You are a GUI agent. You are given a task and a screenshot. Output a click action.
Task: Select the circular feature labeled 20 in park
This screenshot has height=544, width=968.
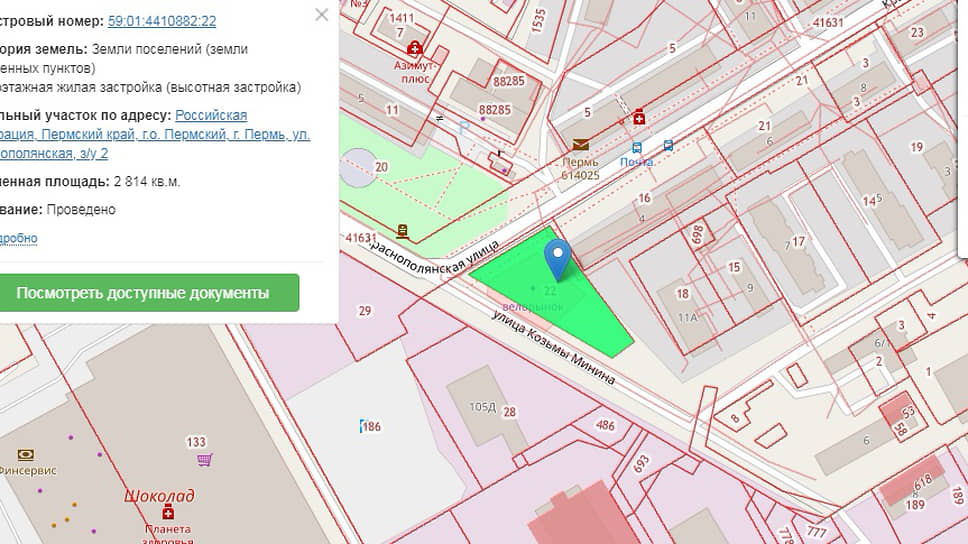pyautogui.click(x=358, y=168)
